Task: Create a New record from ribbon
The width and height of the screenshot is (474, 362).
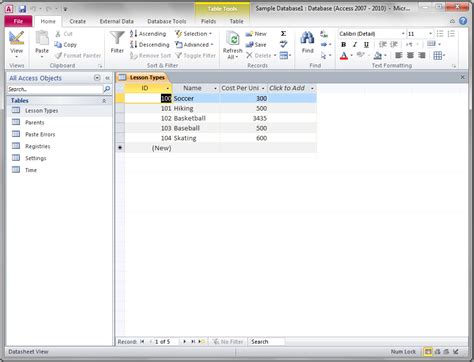Action: coord(256,34)
